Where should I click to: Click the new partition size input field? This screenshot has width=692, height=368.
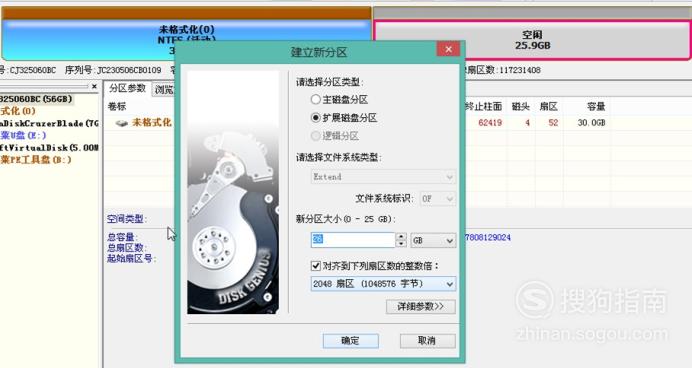pos(353,240)
